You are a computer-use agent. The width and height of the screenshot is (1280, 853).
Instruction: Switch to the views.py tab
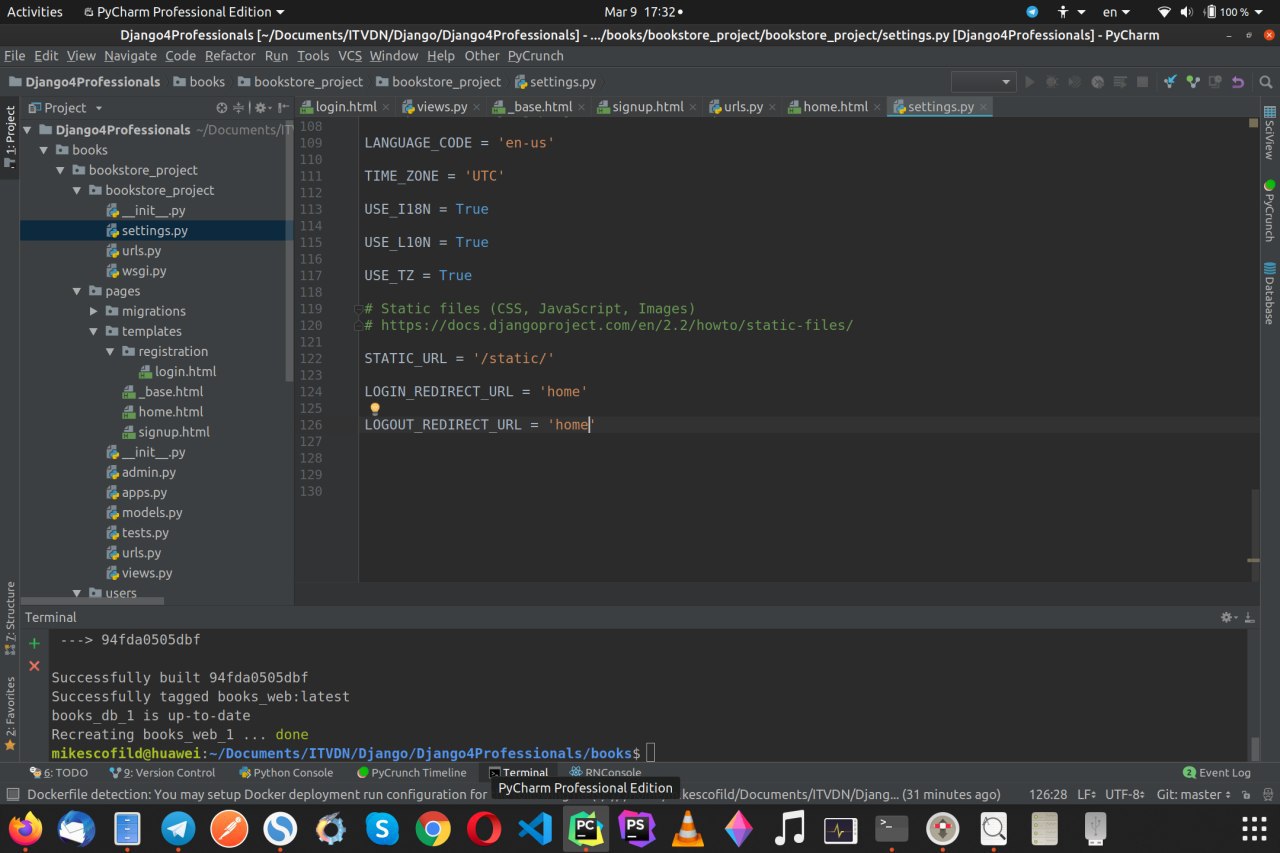(x=441, y=107)
